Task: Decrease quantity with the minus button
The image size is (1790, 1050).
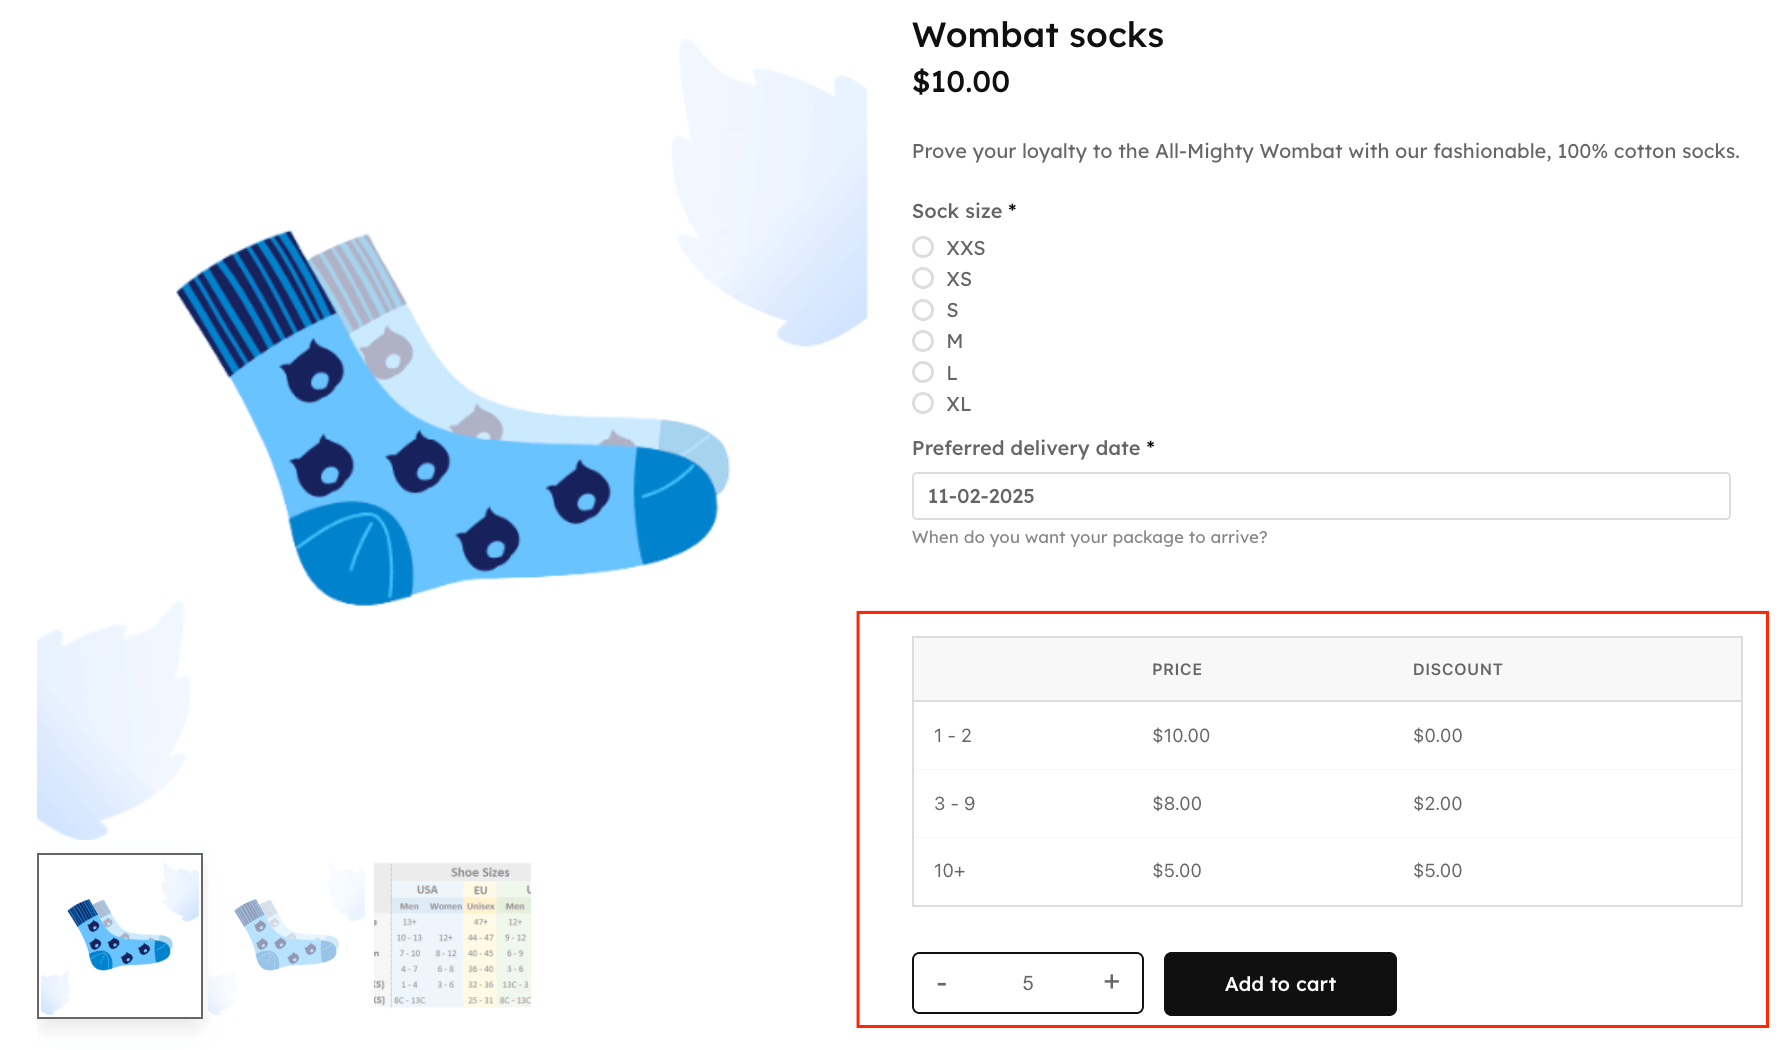Action: pos(941,982)
